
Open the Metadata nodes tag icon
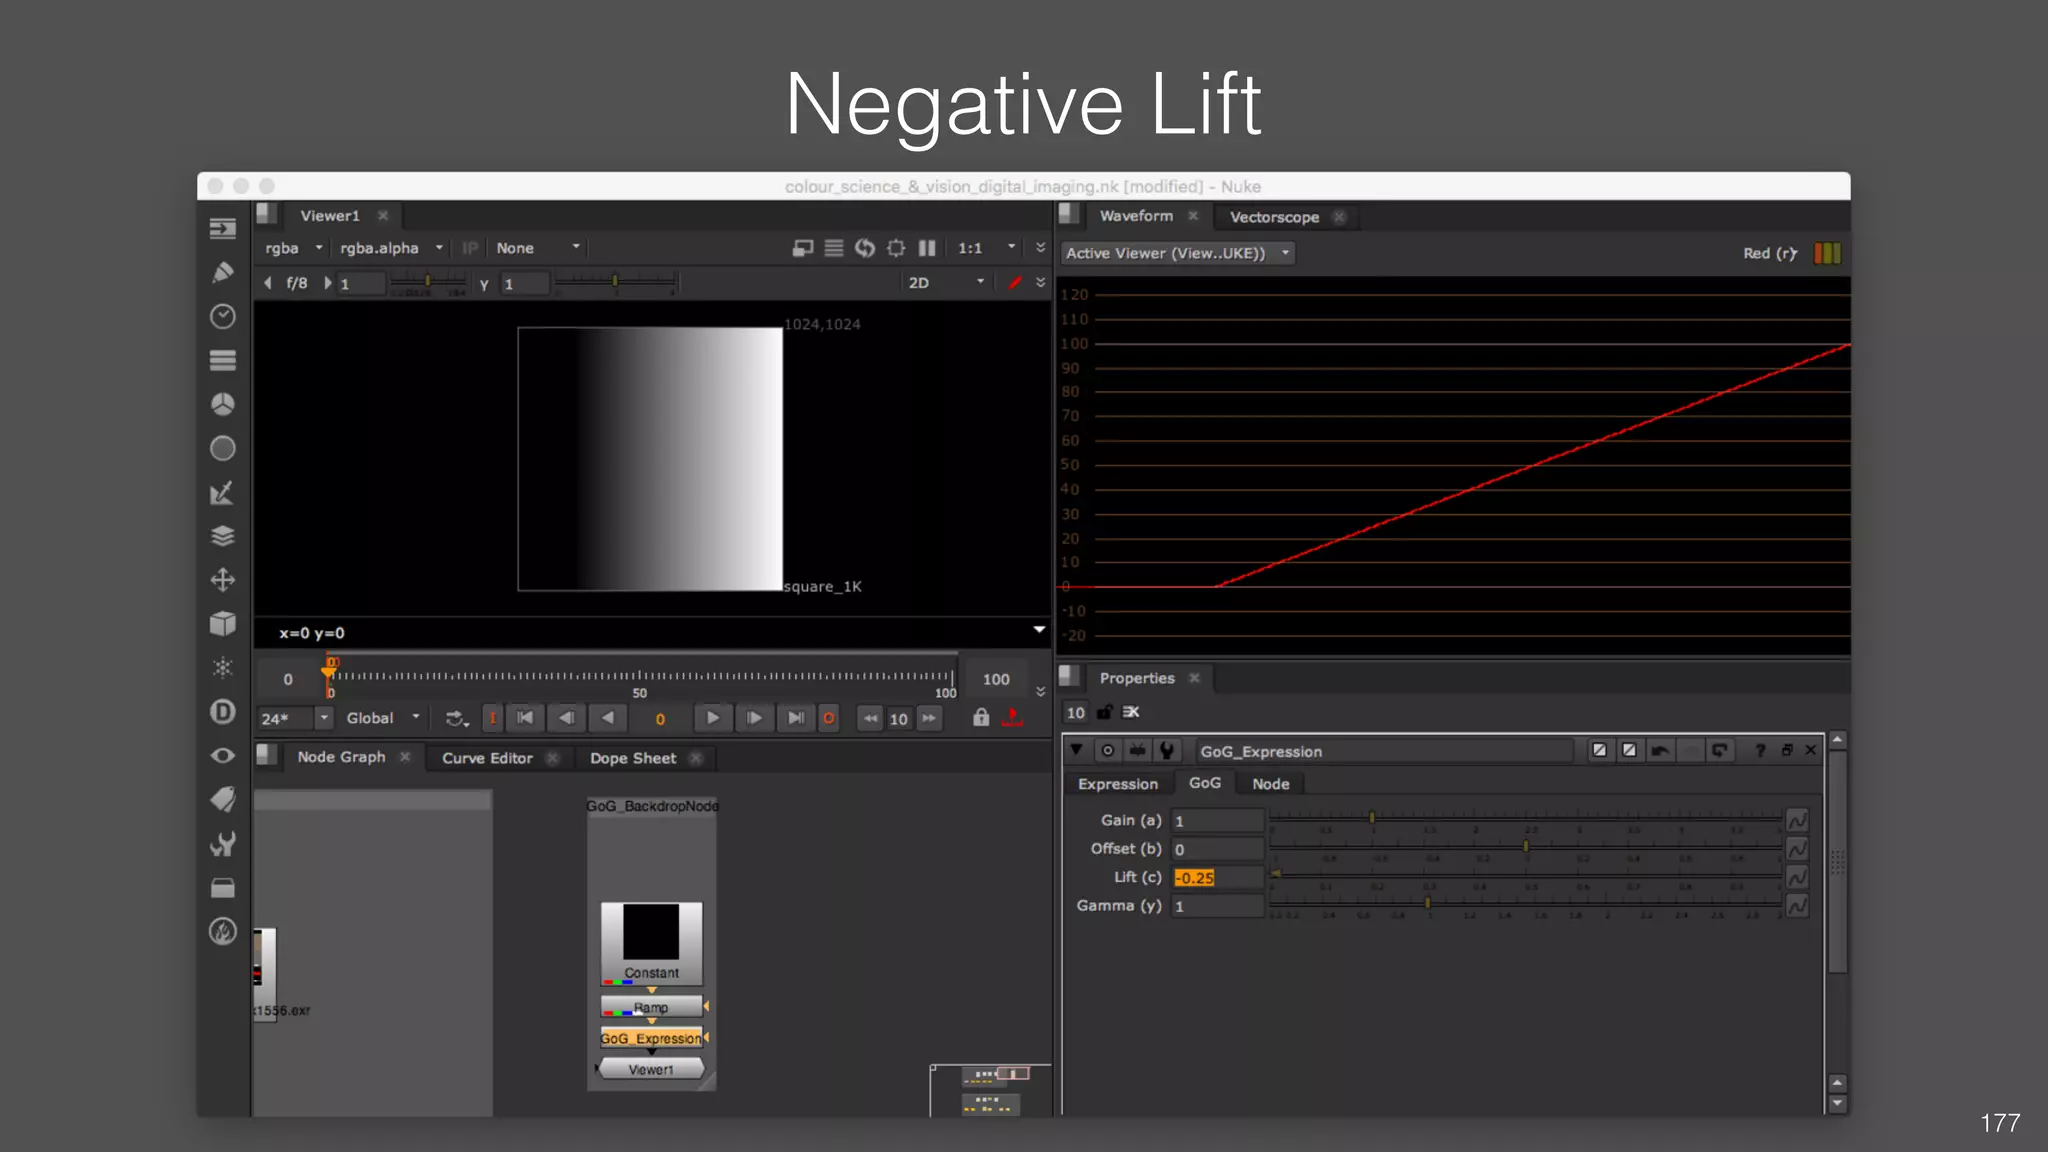pos(222,800)
